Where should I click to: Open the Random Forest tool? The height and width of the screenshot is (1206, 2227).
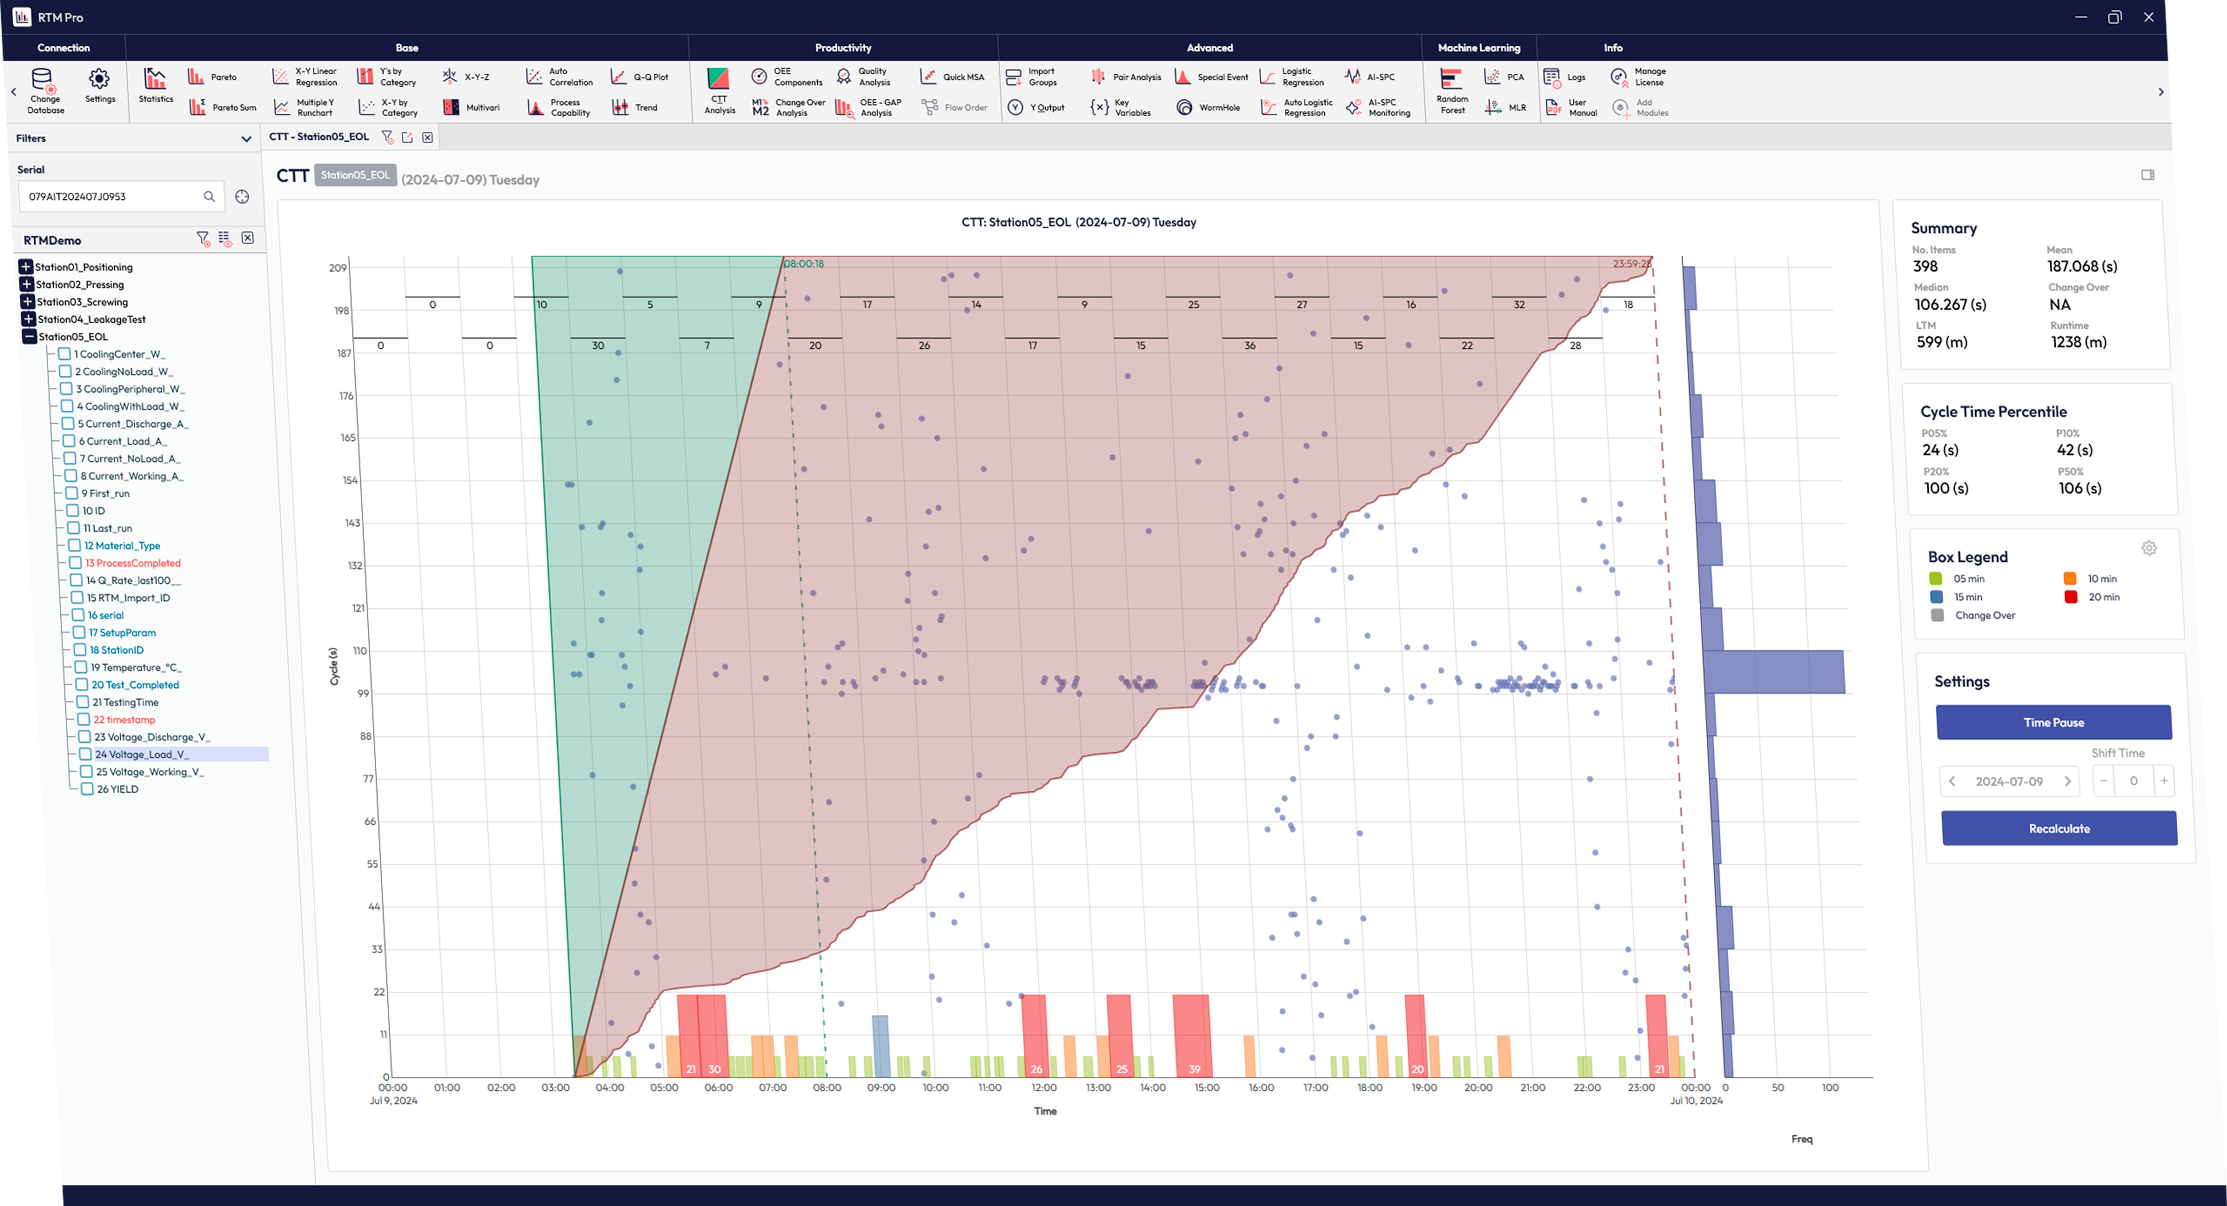(x=1451, y=91)
